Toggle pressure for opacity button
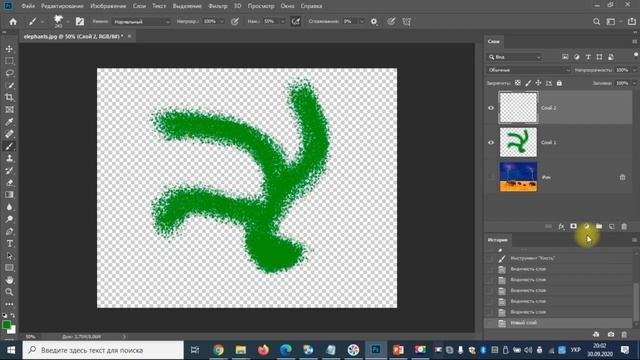The width and height of the screenshot is (640, 360). (235, 22)
